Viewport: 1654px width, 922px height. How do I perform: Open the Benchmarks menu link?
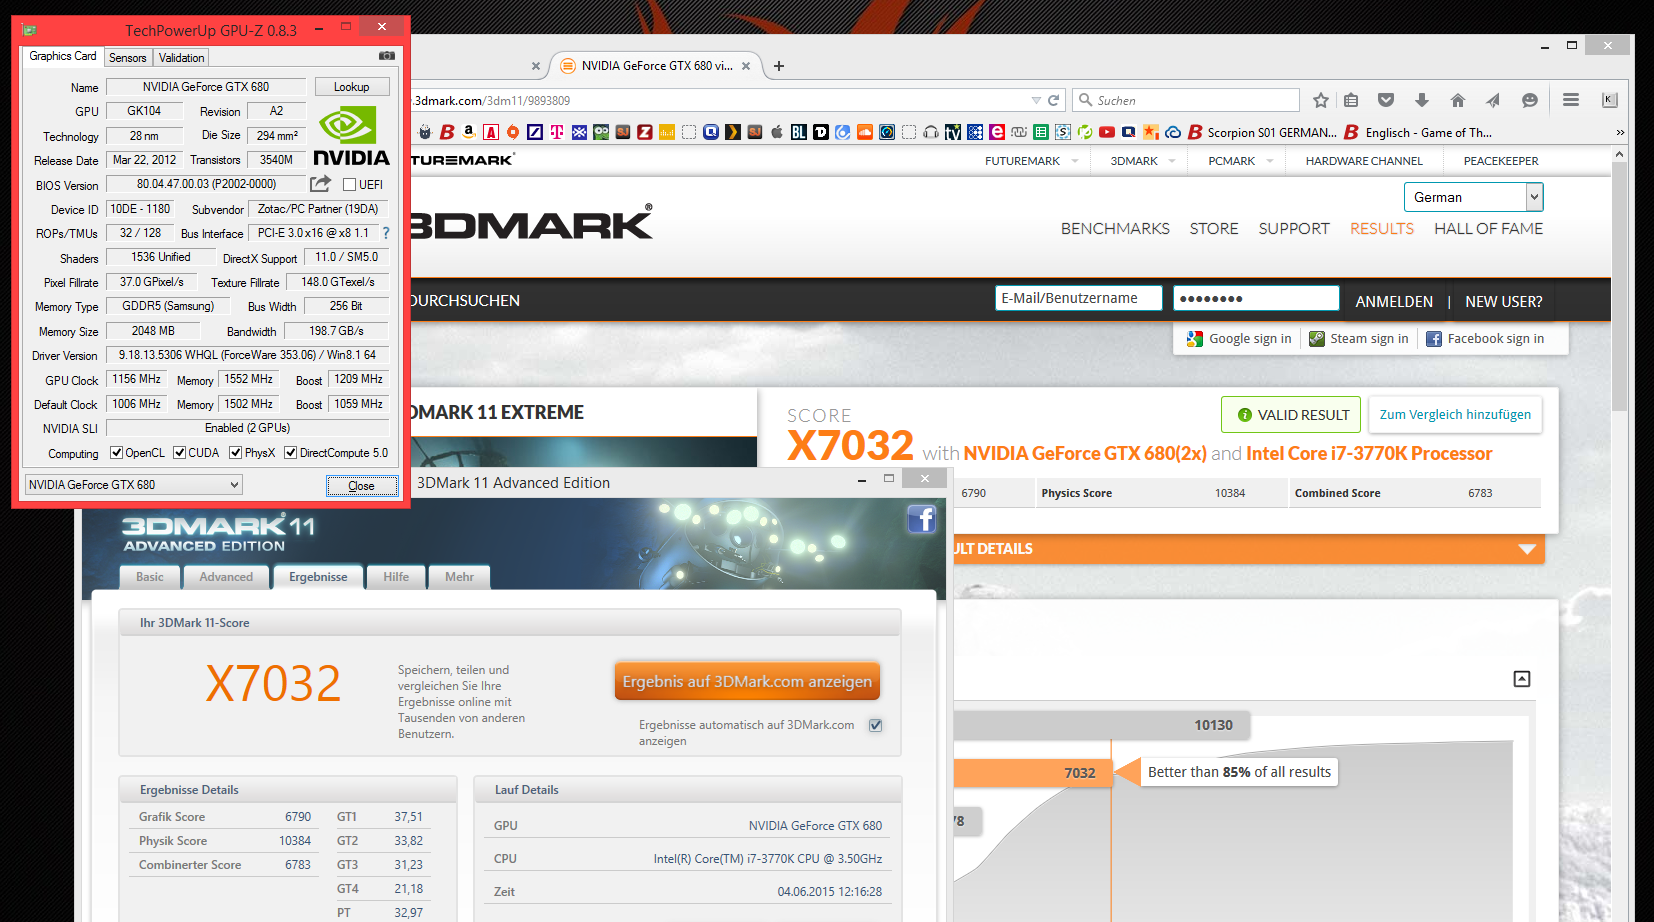click(1115, 228)
